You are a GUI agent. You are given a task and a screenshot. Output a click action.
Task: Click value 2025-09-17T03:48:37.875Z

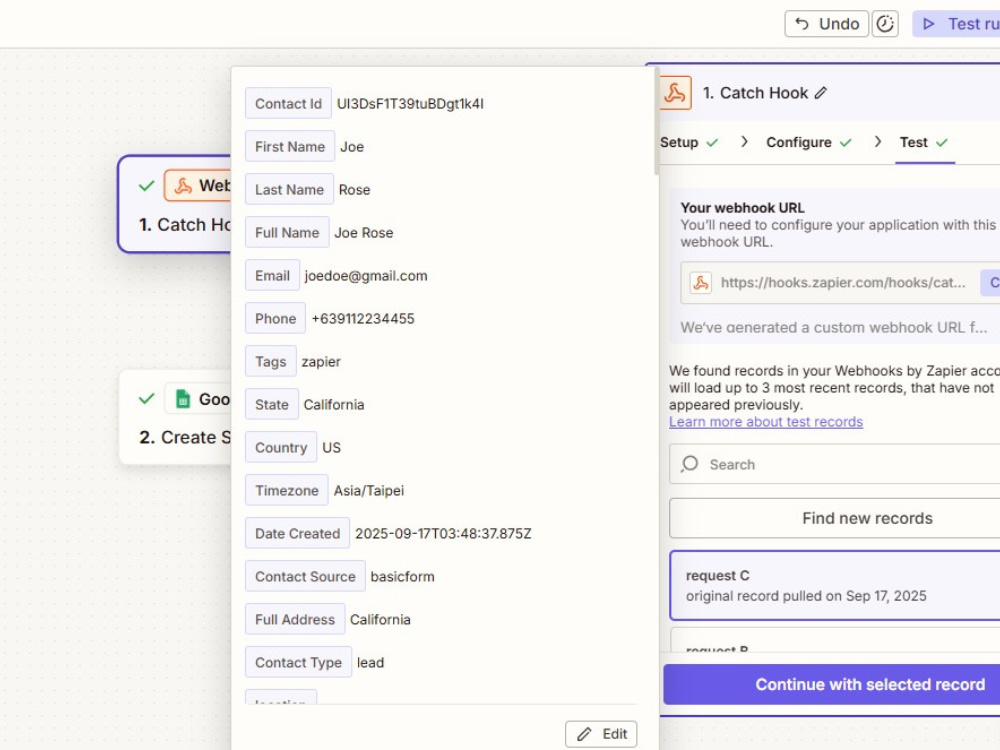[x=443, y=533]
